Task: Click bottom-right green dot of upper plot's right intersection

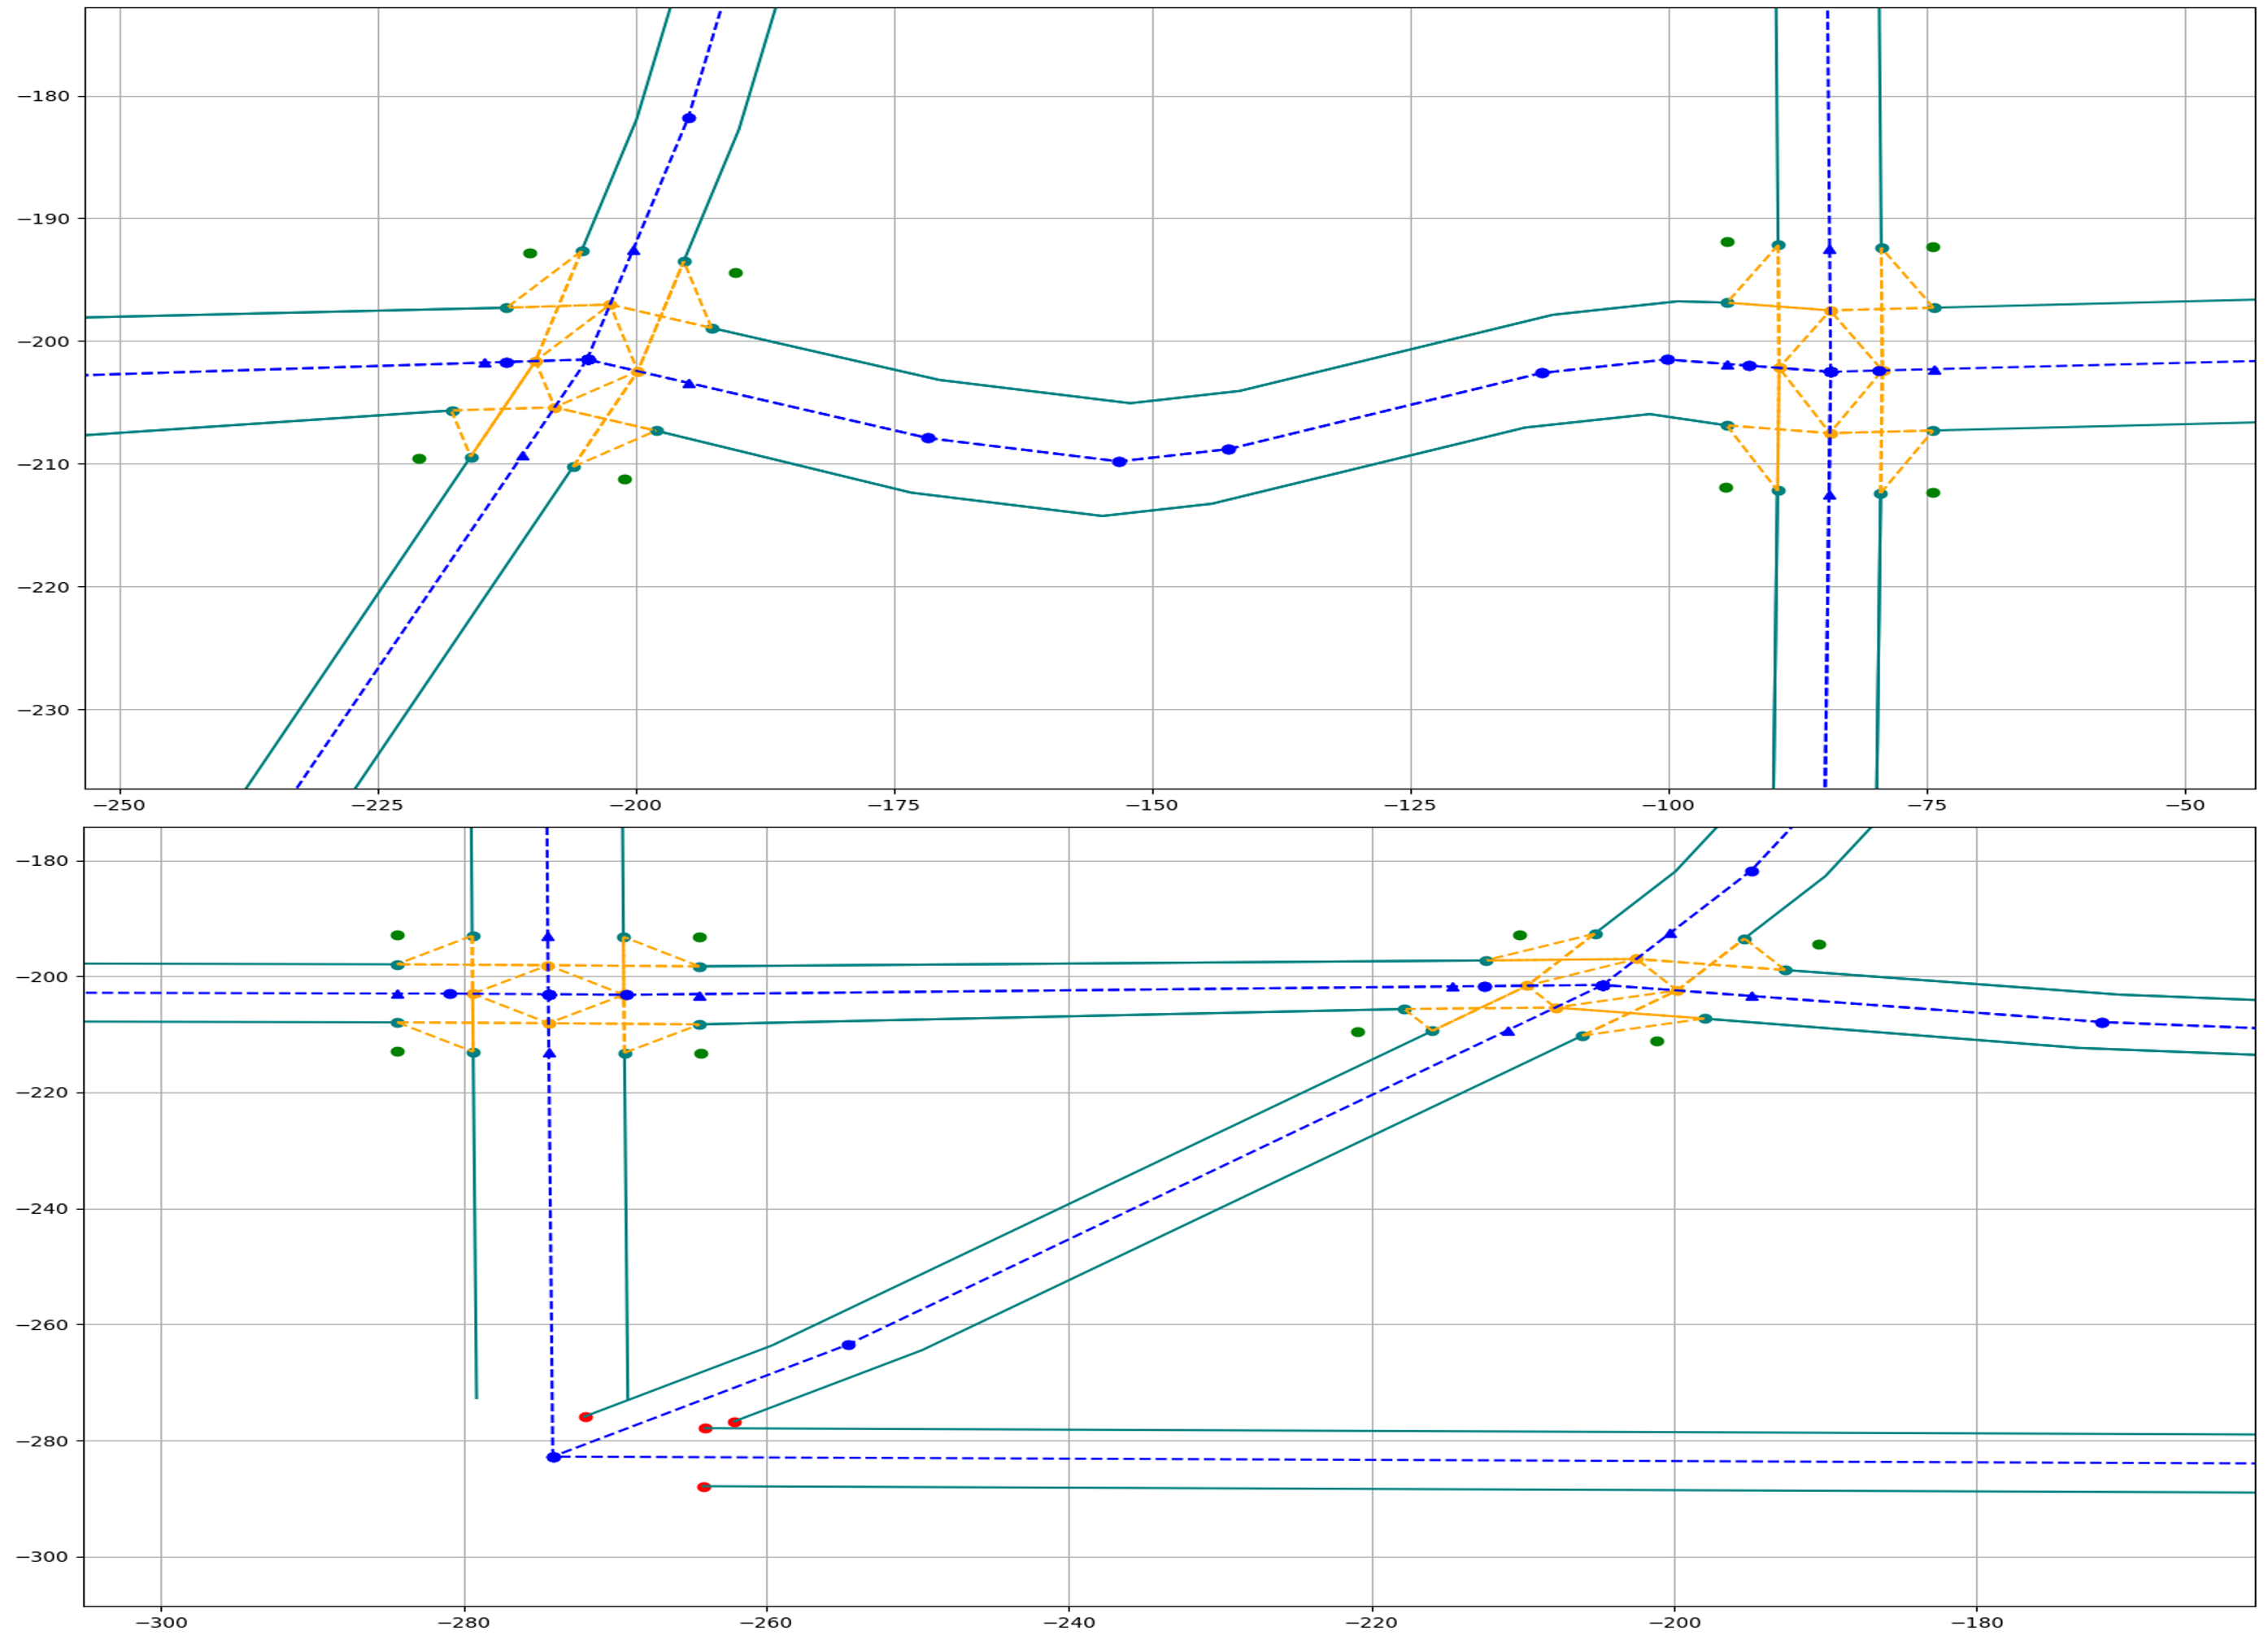Action: (x=1933, y=493)
